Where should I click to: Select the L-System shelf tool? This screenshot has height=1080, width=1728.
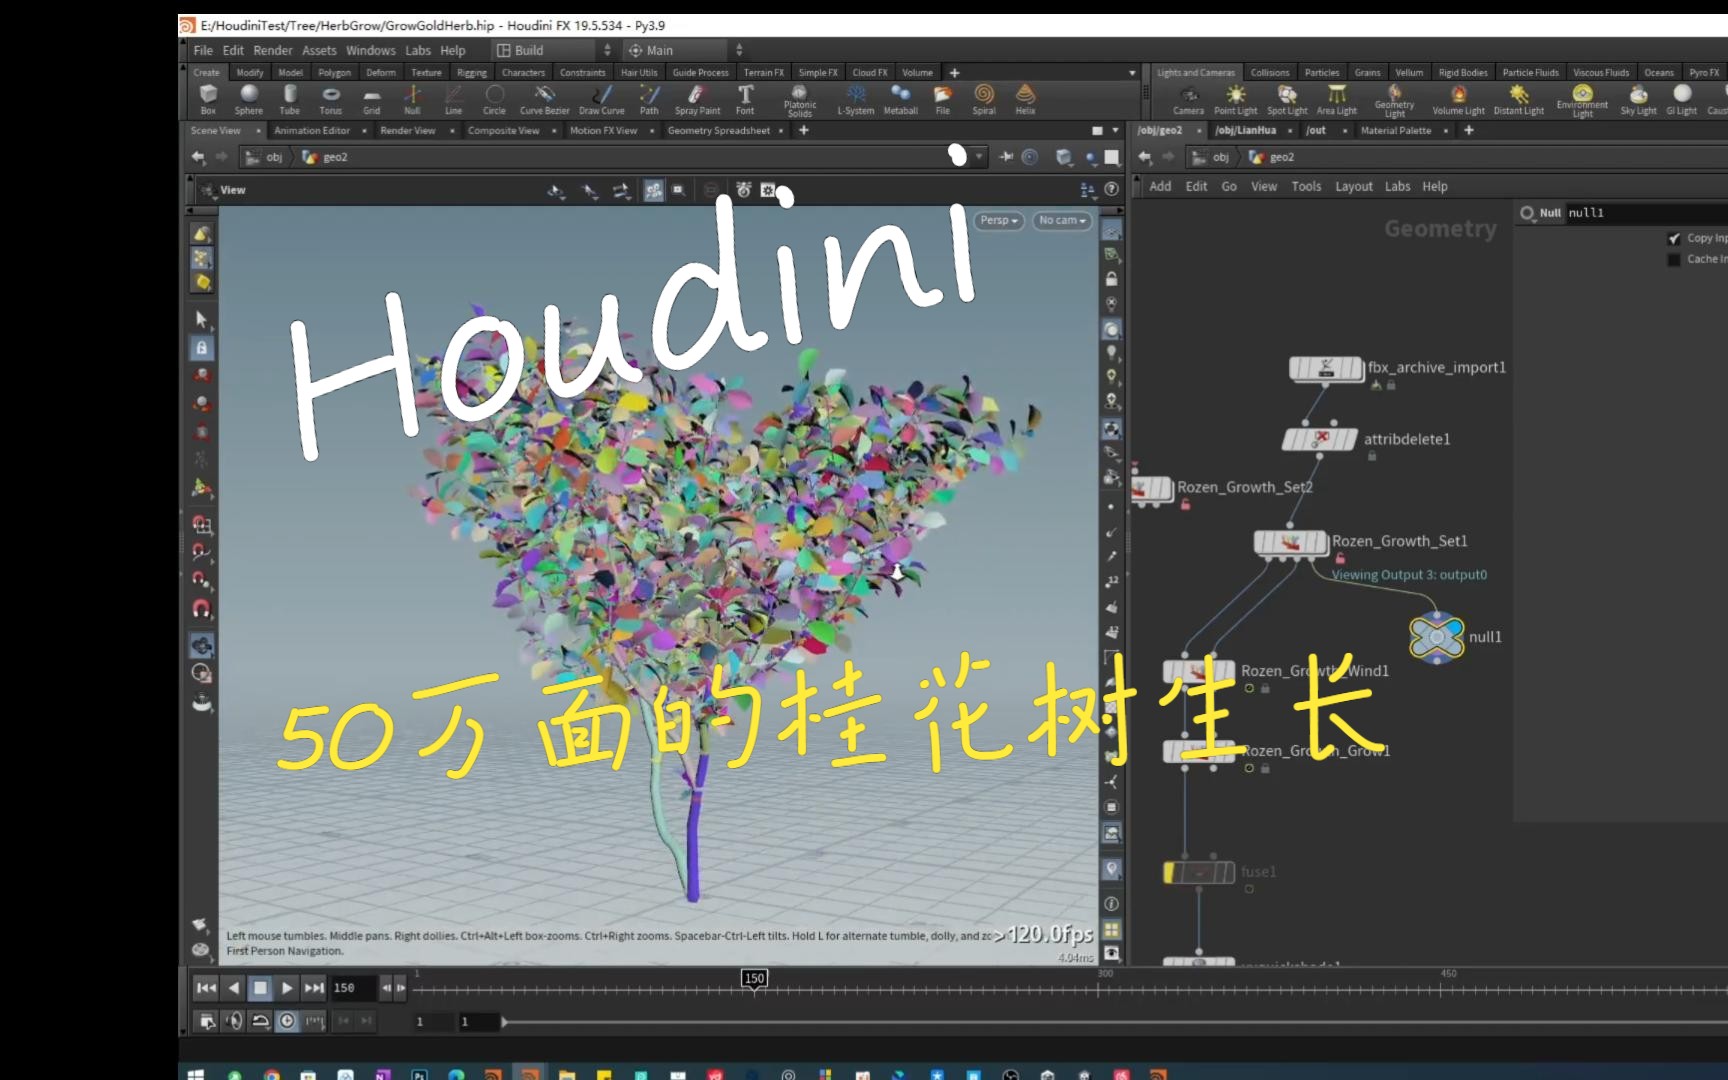click(856, 98)
